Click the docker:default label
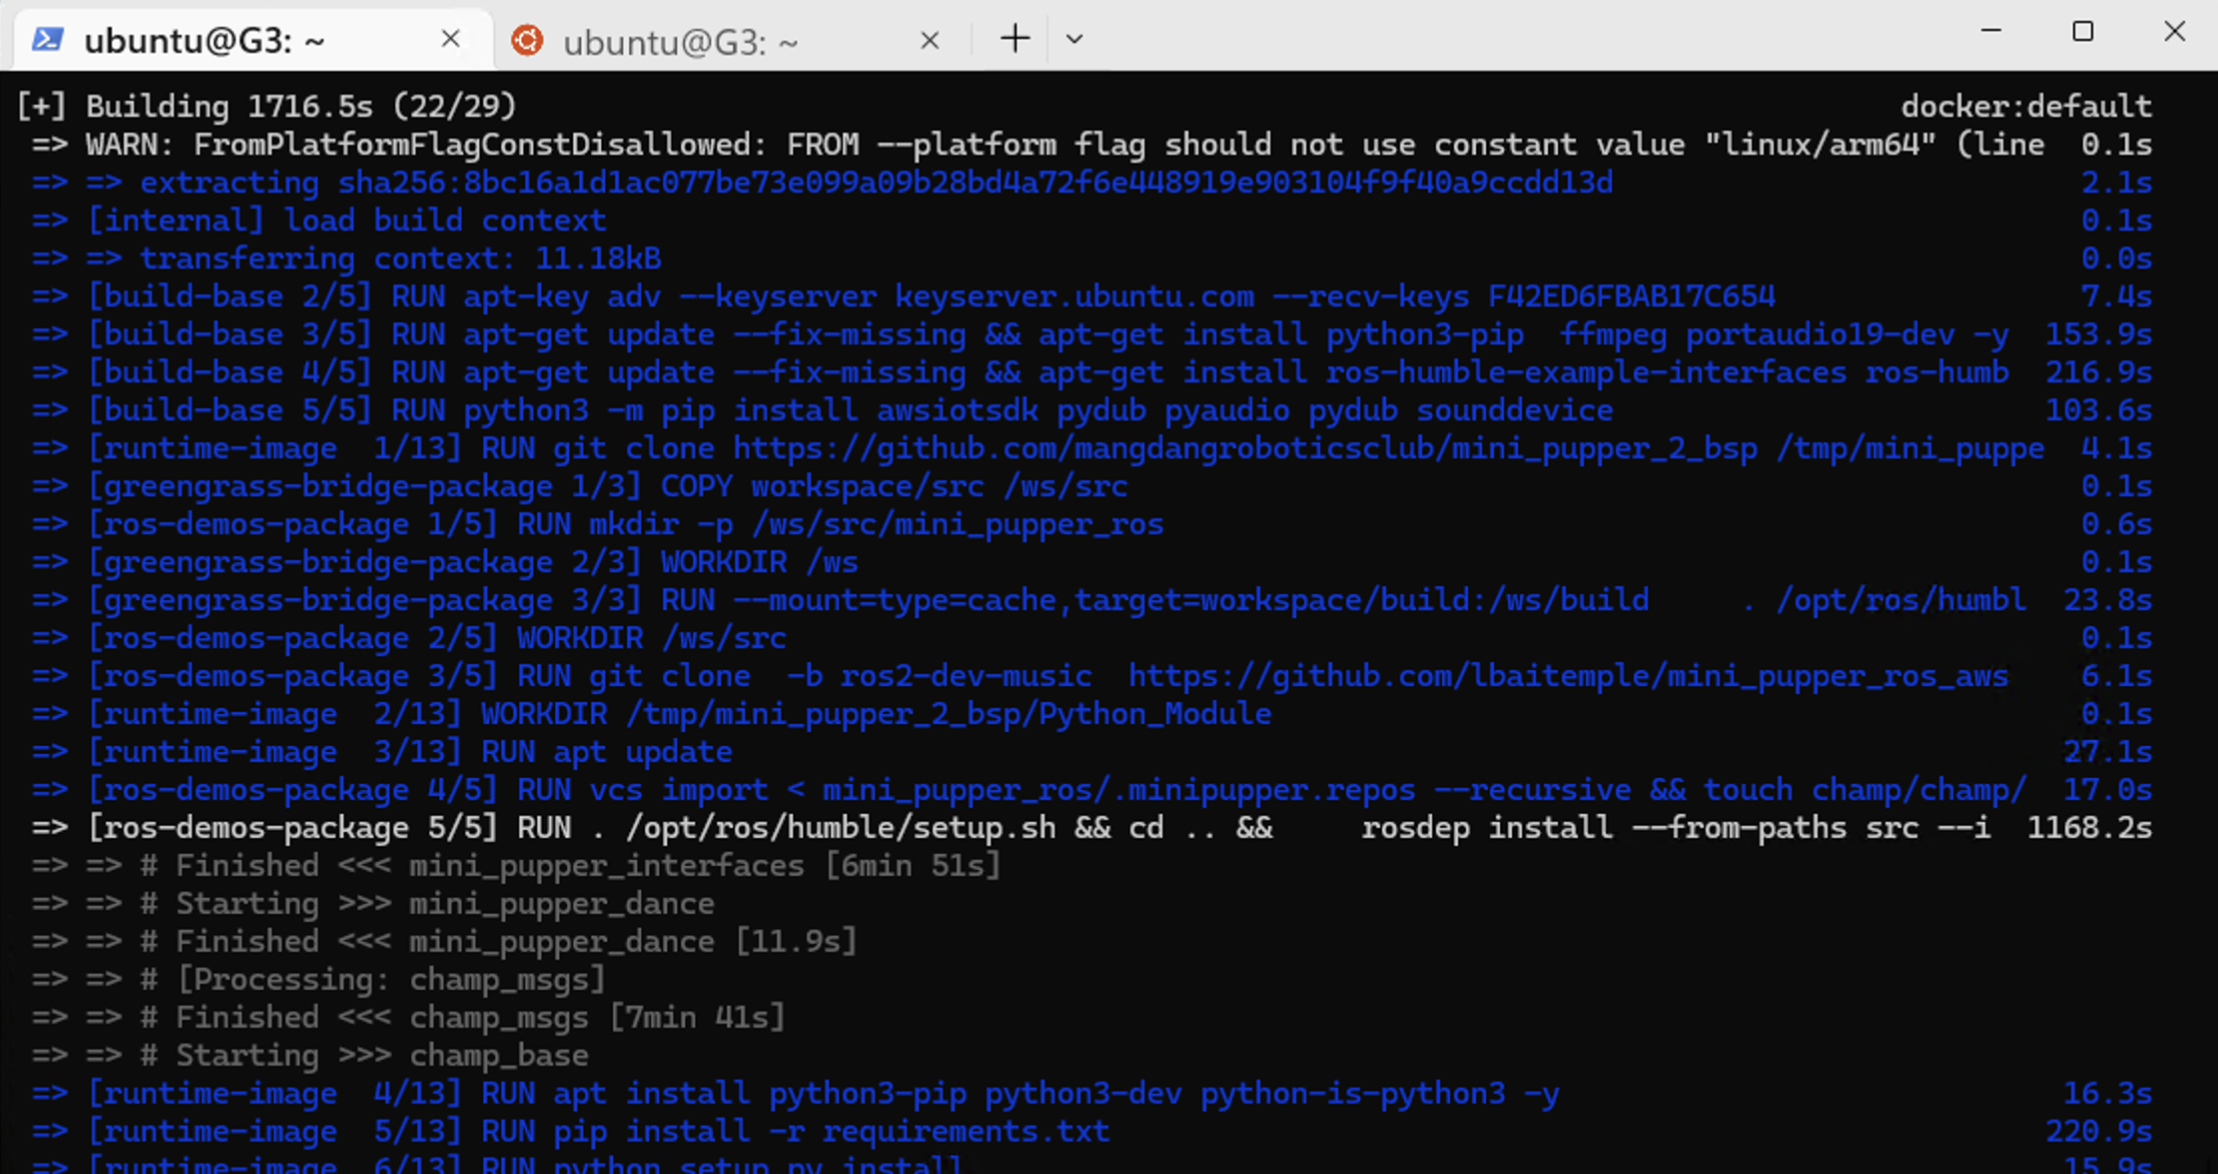The width and height of the screenshot is (2218, 1174). (2027, 105)
